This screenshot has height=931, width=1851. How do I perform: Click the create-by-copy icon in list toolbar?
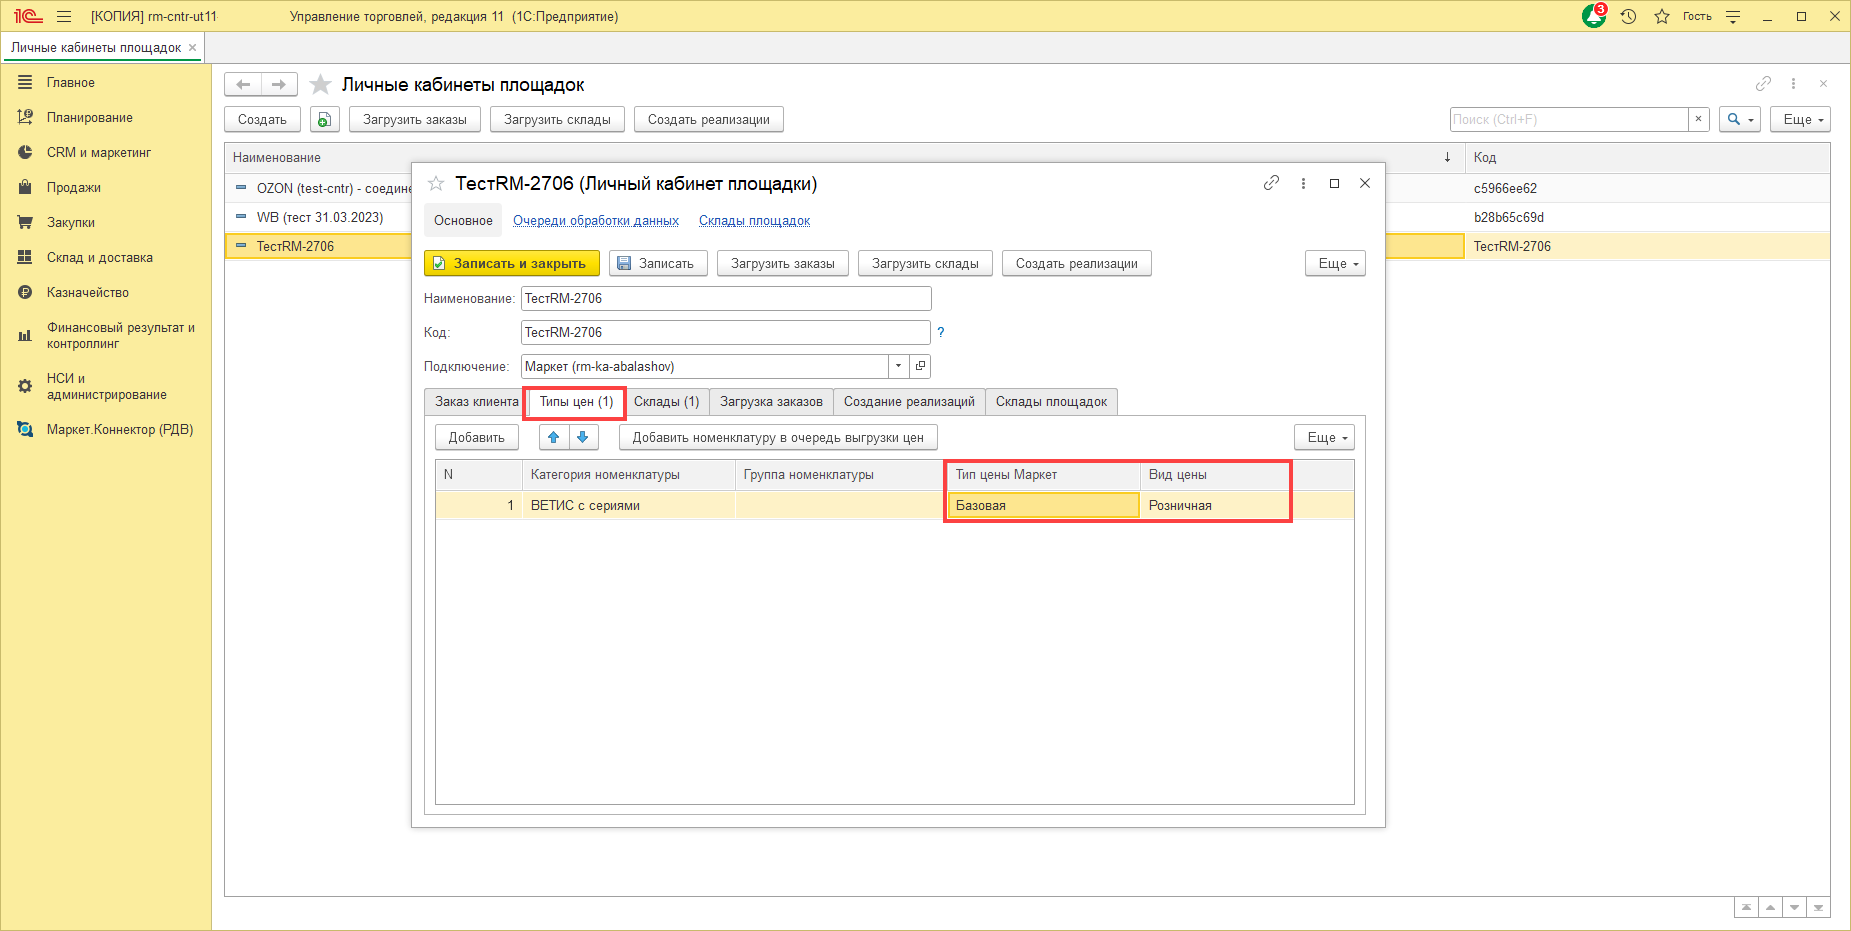324,120
